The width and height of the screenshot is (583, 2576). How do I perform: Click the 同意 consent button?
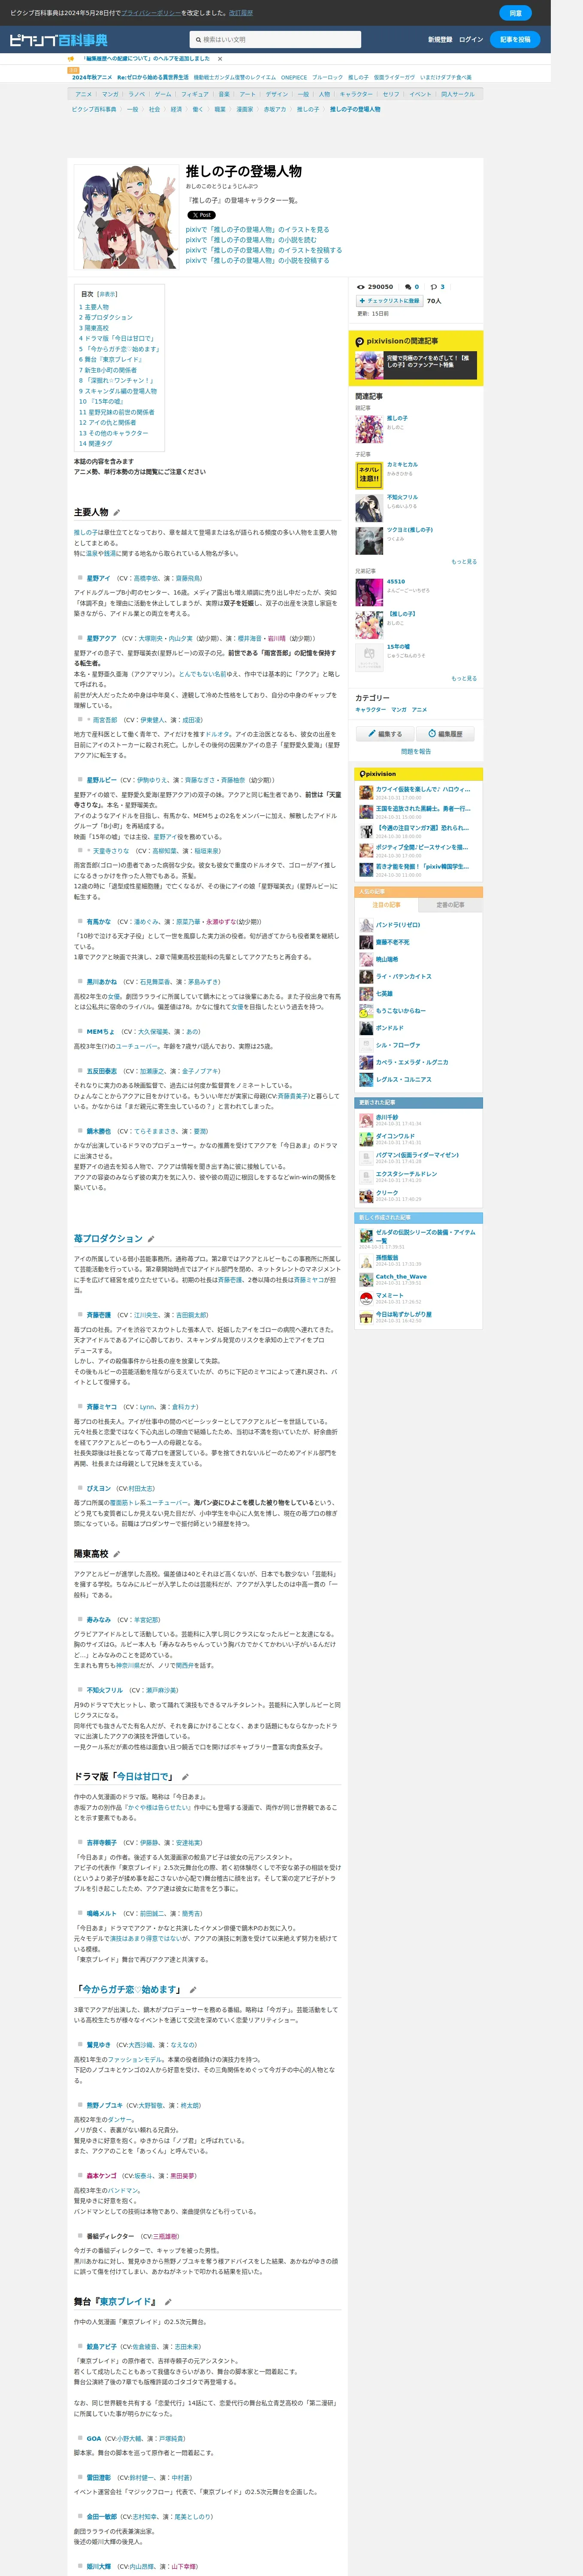[515, 13]
